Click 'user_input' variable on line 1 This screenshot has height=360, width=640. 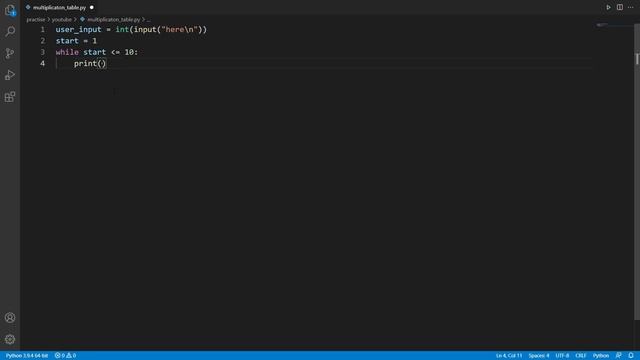pos(78,29)
